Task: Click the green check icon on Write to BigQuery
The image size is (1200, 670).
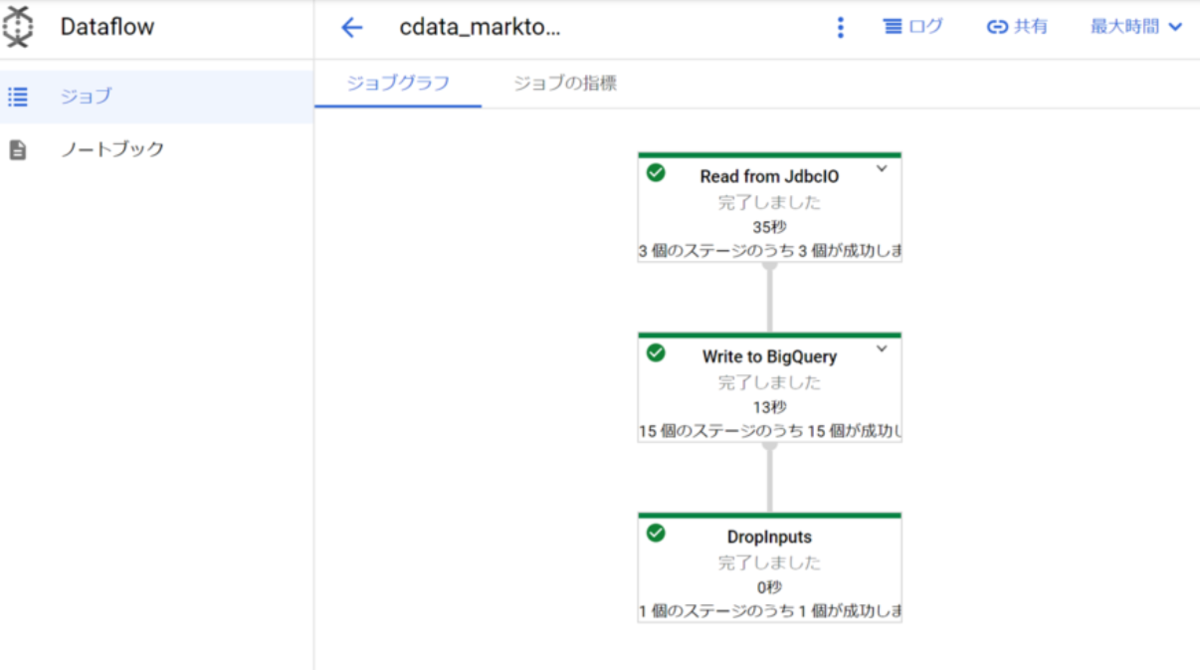Action: [656, 353]
